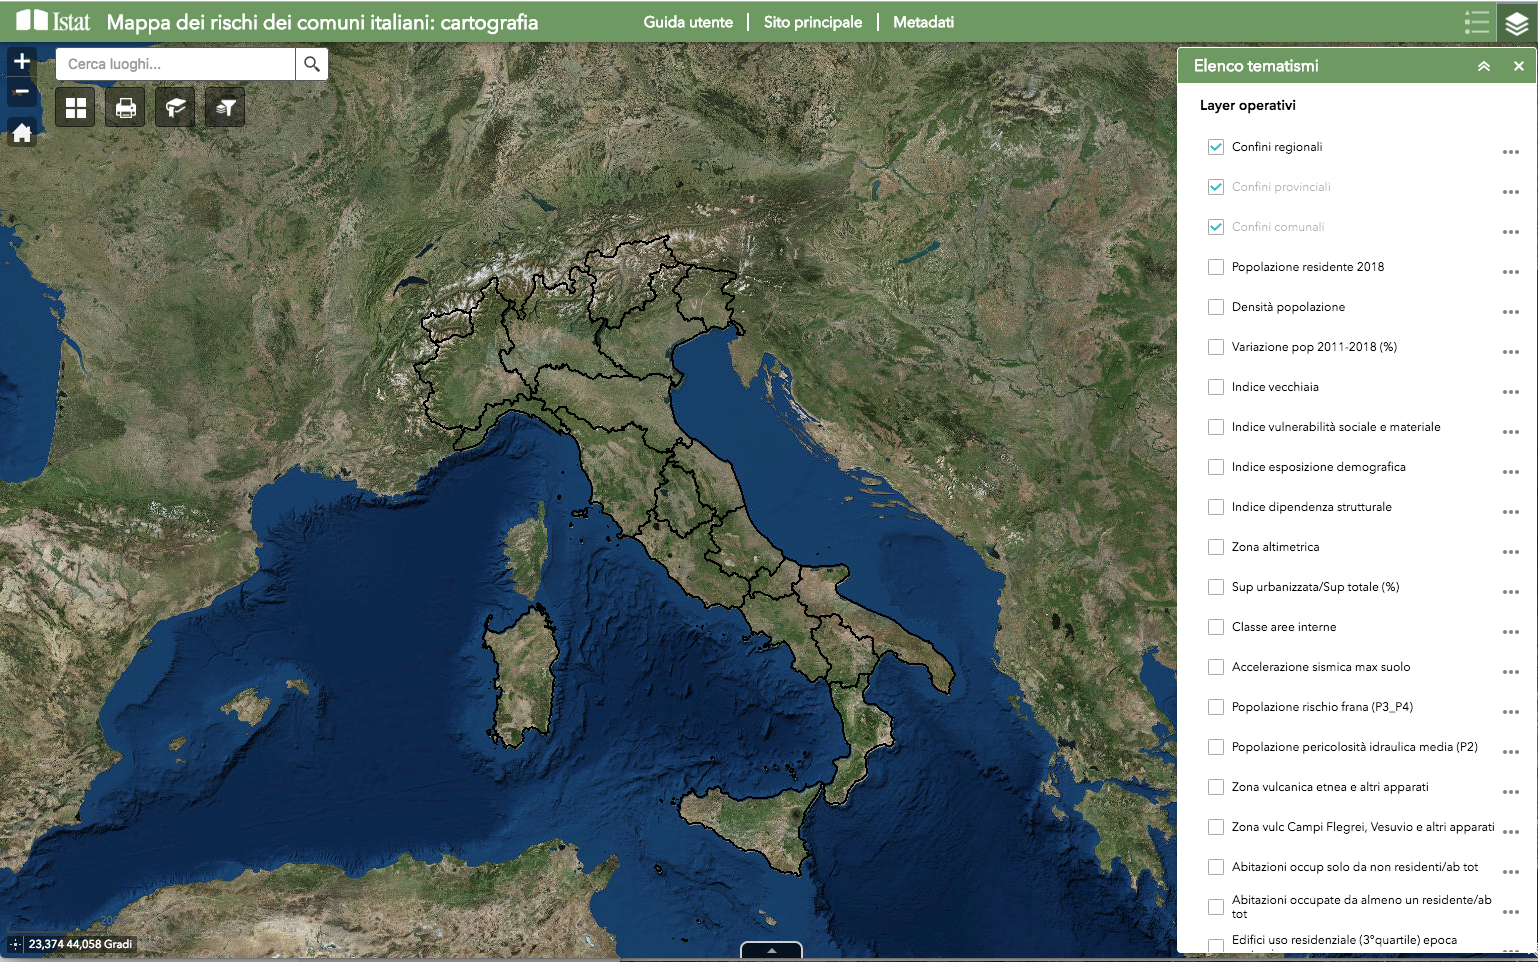Go to Sito principale
The width and height of the screenshot is (1538, 962).
click(812, 22)
